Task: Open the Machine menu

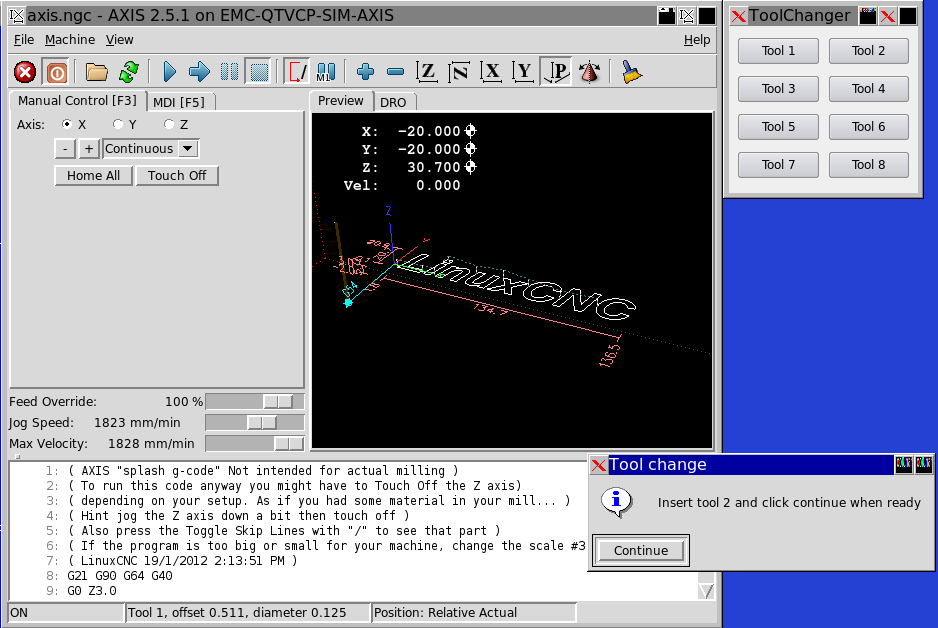Action: 70,39
